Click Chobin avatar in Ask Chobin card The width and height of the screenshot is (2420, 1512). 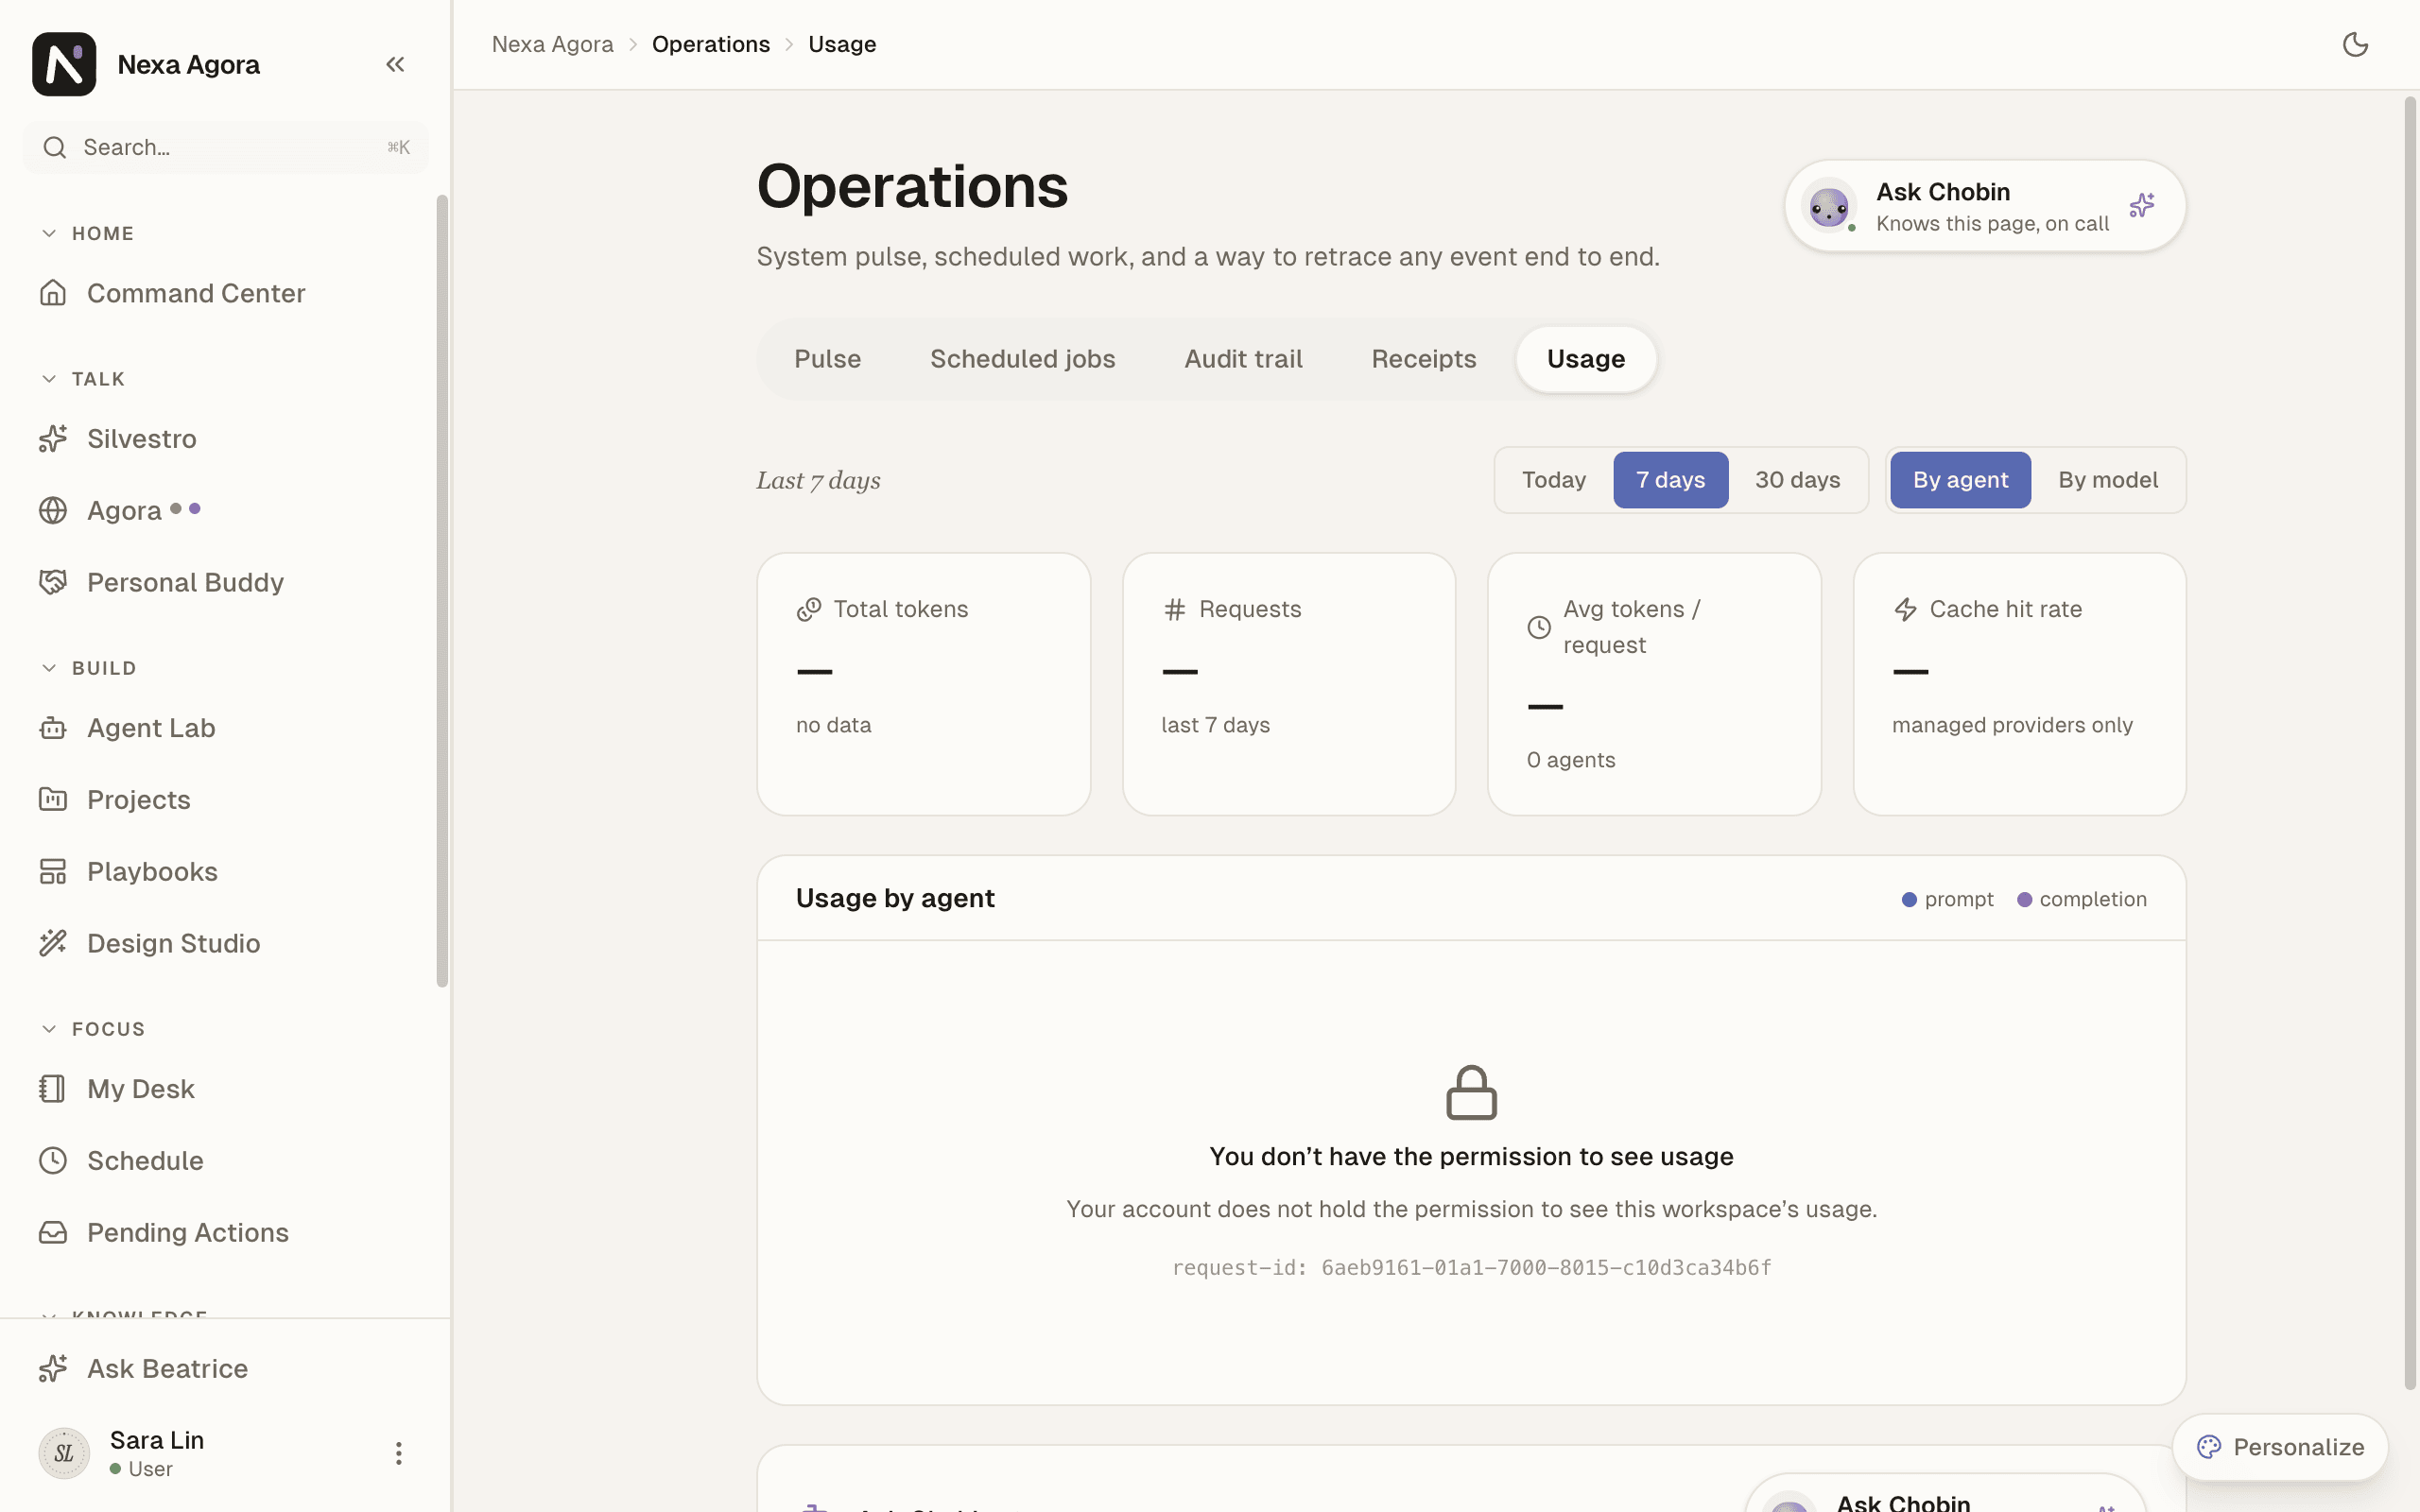(1829, 206)
